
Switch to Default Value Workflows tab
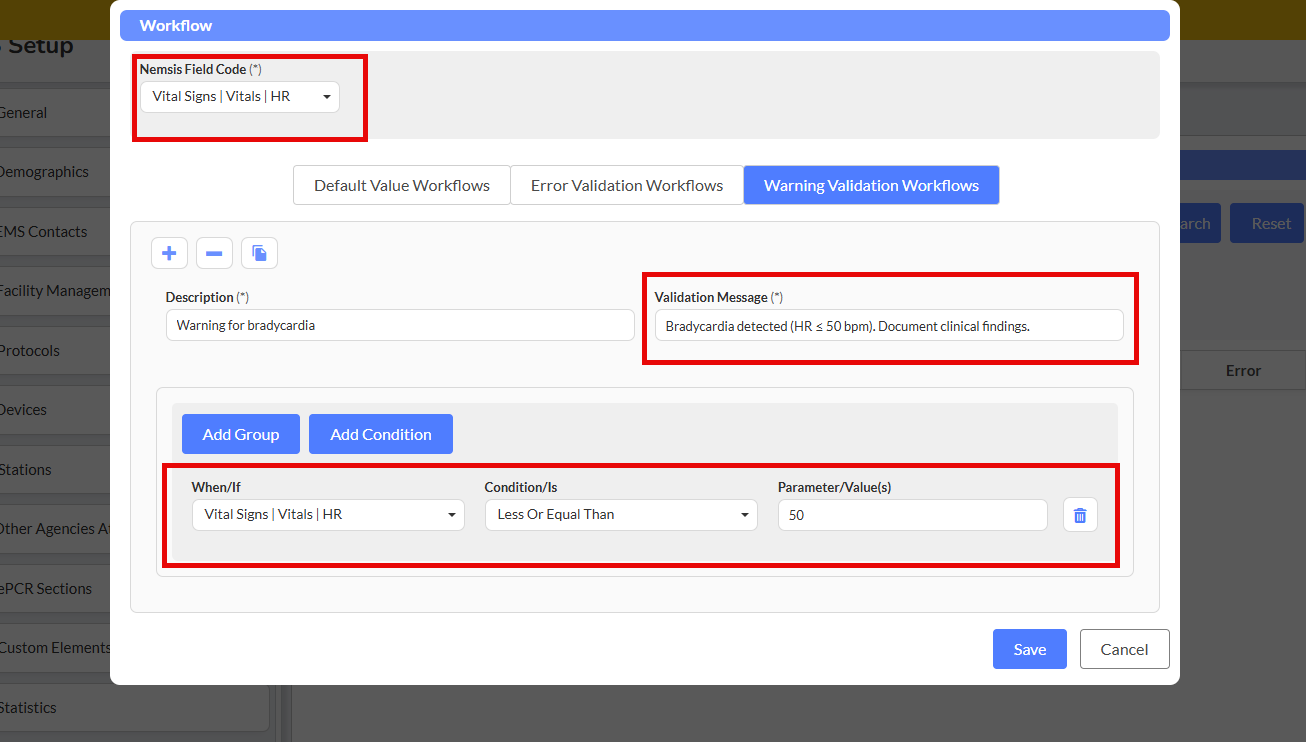click(x=402, y=185)
